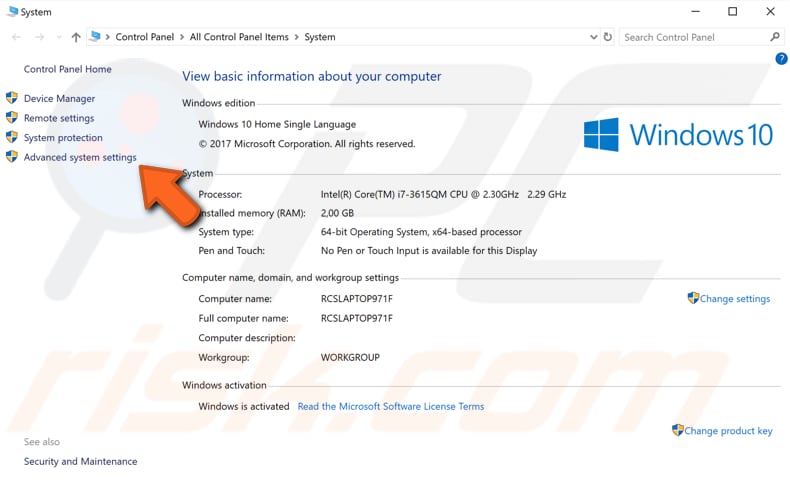Click Change product key link
790x483 pixels.
pyautogui.click(x=728, y=431)
